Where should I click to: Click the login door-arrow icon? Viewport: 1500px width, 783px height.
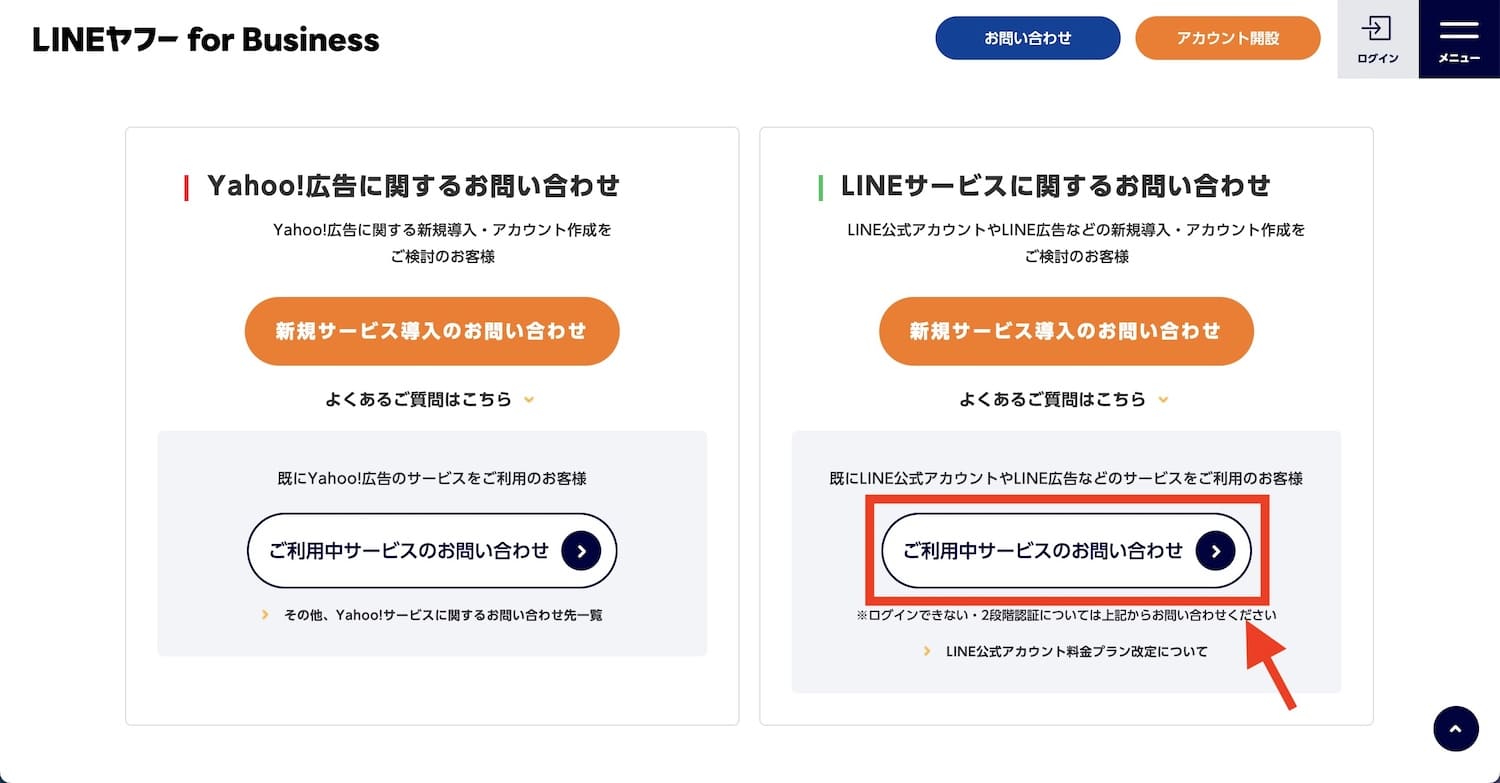[x=1377, y=27]
